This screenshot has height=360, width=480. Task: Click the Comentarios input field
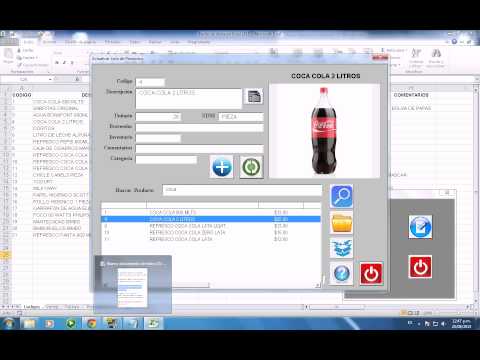(200, 148)
